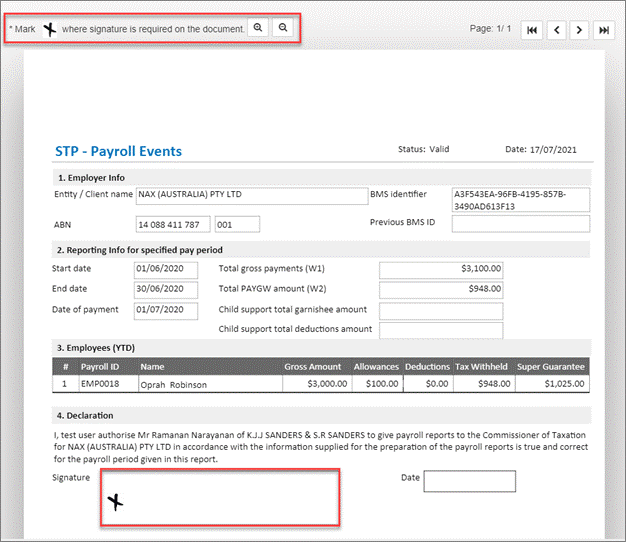Click the Child support total garnishee amount field
The width and height of the screenshot is (626, 542).
coord(441,311)
